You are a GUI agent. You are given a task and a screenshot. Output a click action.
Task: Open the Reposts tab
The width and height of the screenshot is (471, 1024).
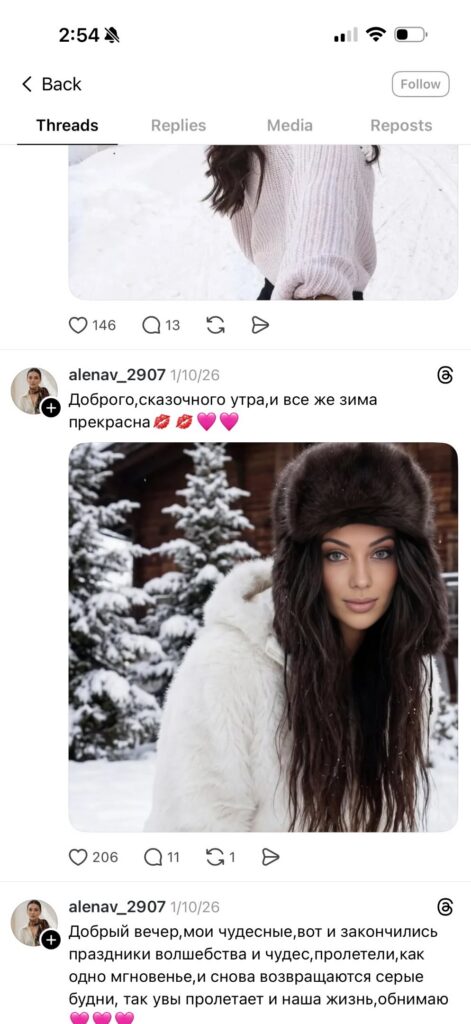tap(401, 125)
